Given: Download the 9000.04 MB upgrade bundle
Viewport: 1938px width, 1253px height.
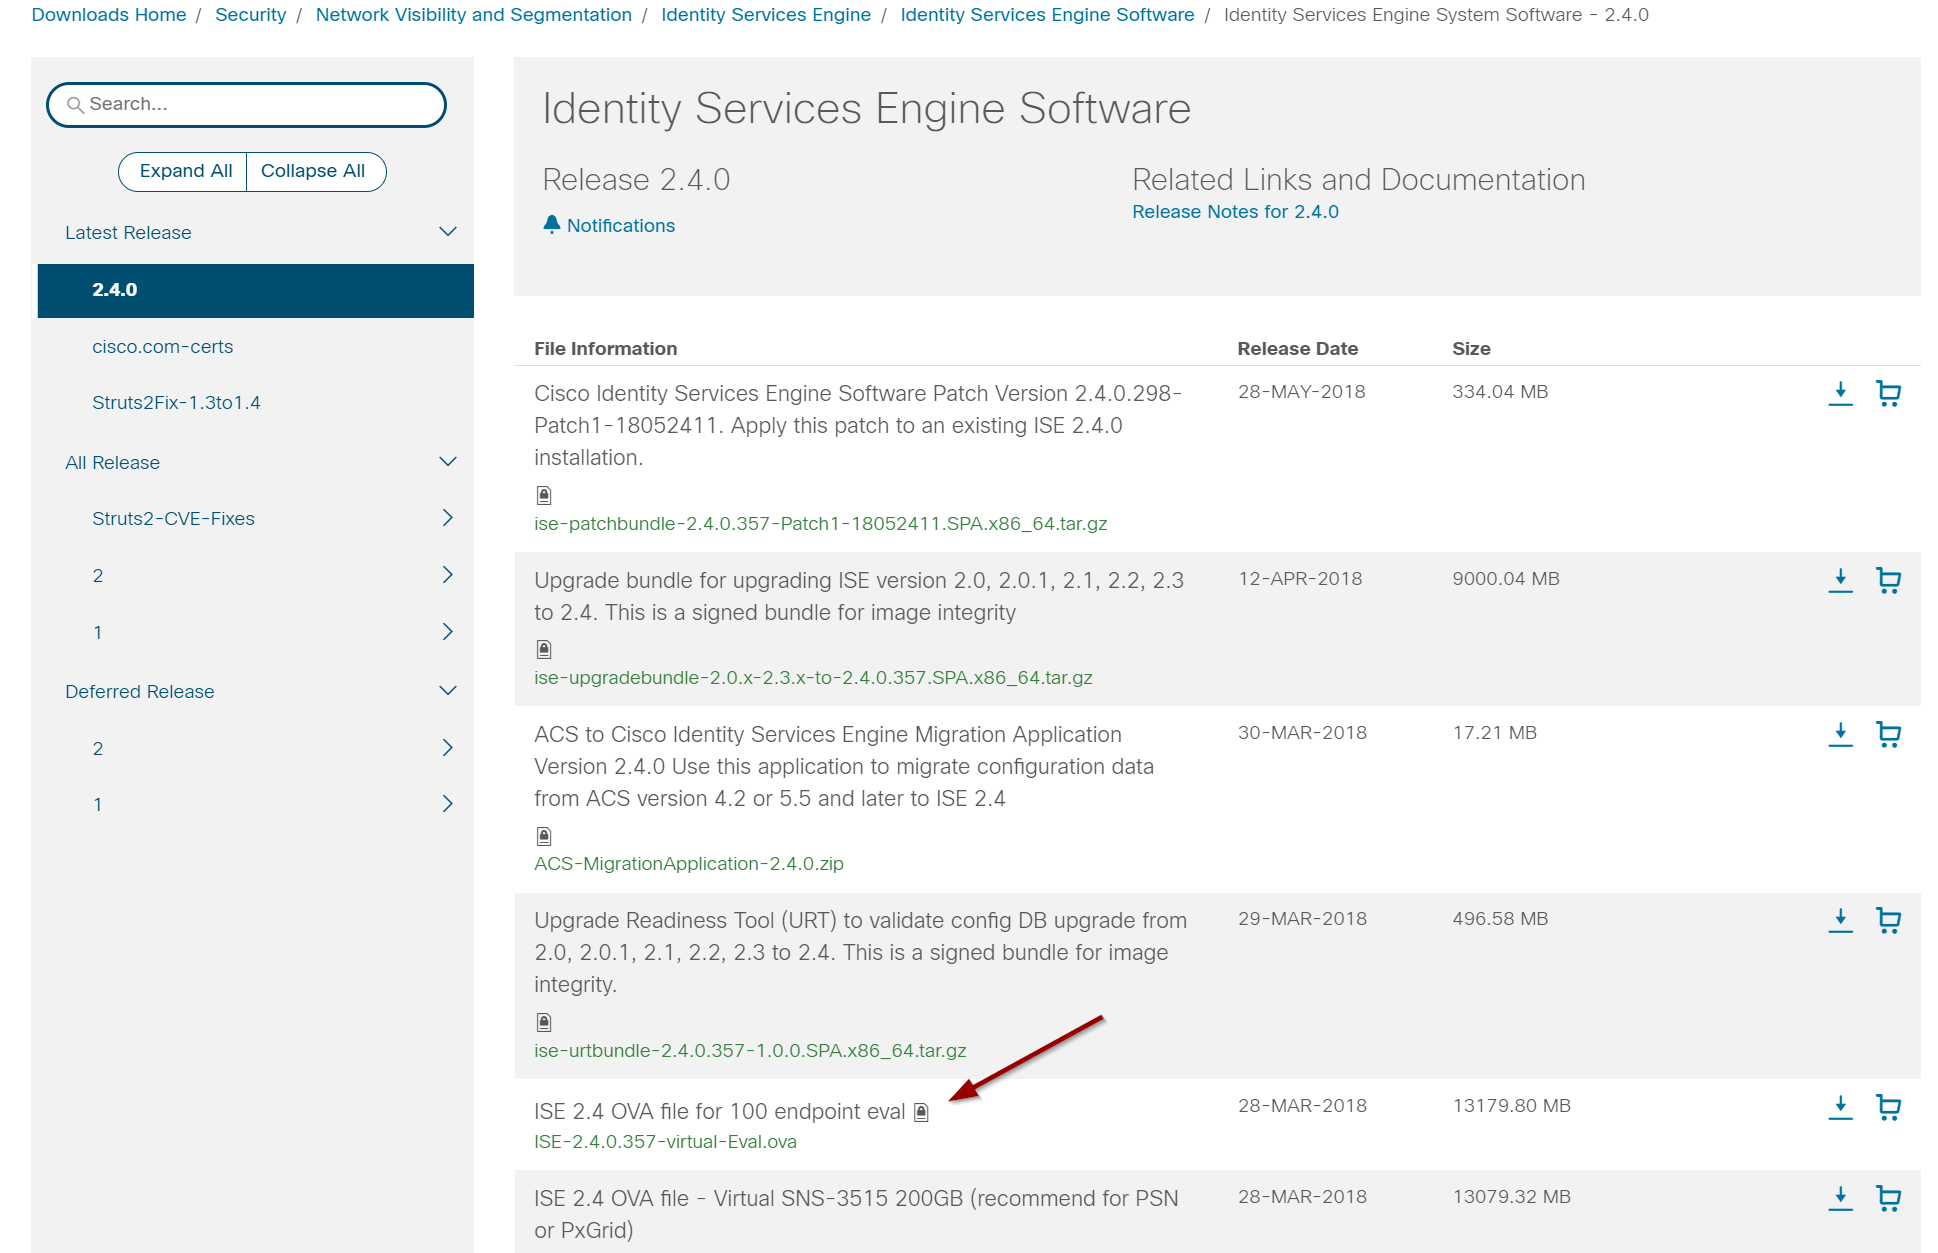Looking at the screenshot, I should tap(1840, 581).
